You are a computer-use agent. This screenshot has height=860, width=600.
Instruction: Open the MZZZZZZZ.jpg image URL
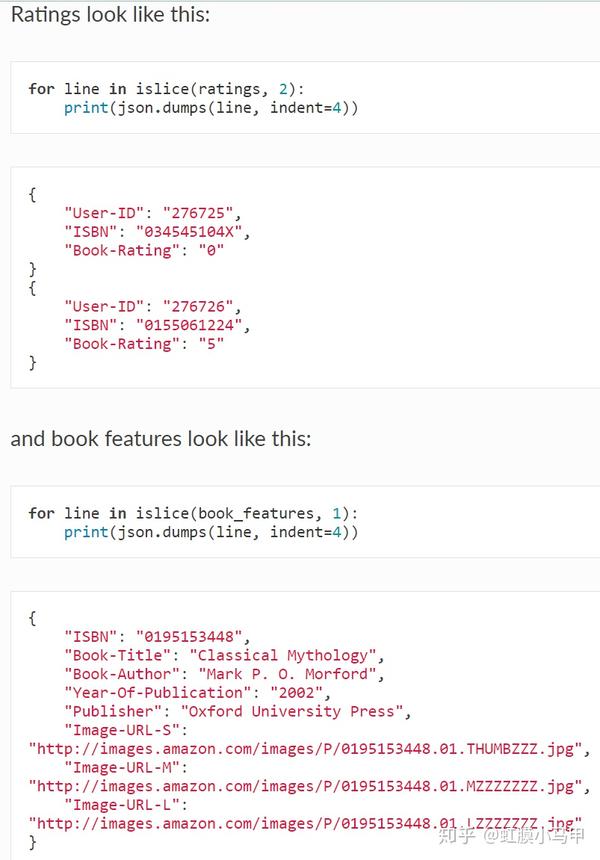point(308,787)
